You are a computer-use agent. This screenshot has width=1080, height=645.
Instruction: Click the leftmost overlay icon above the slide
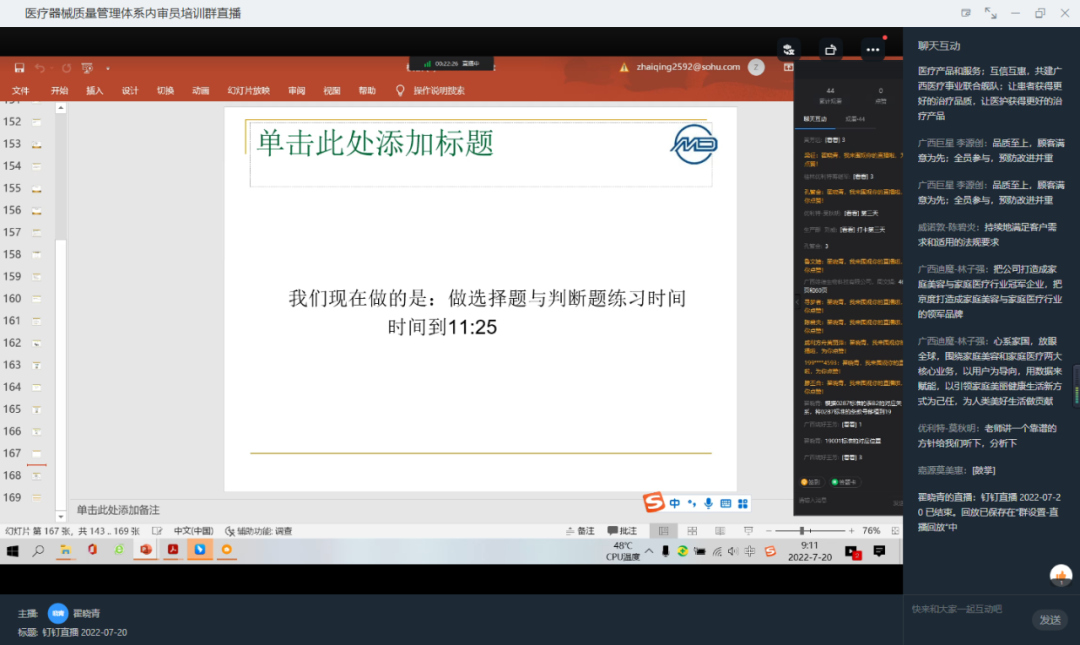789,50
